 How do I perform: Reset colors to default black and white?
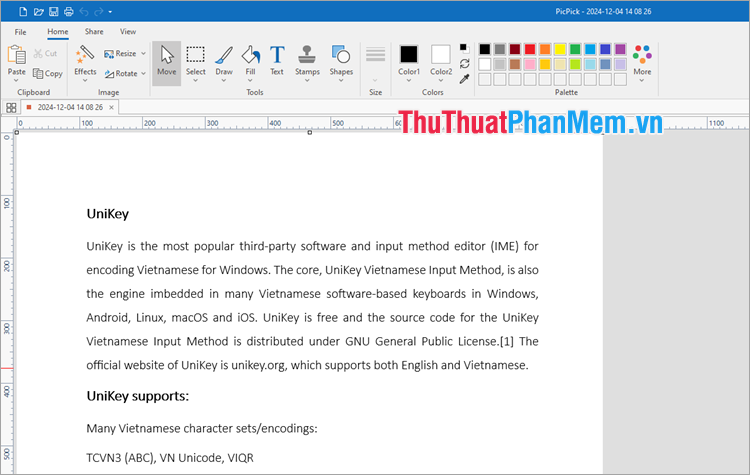[x=464, y=48]
